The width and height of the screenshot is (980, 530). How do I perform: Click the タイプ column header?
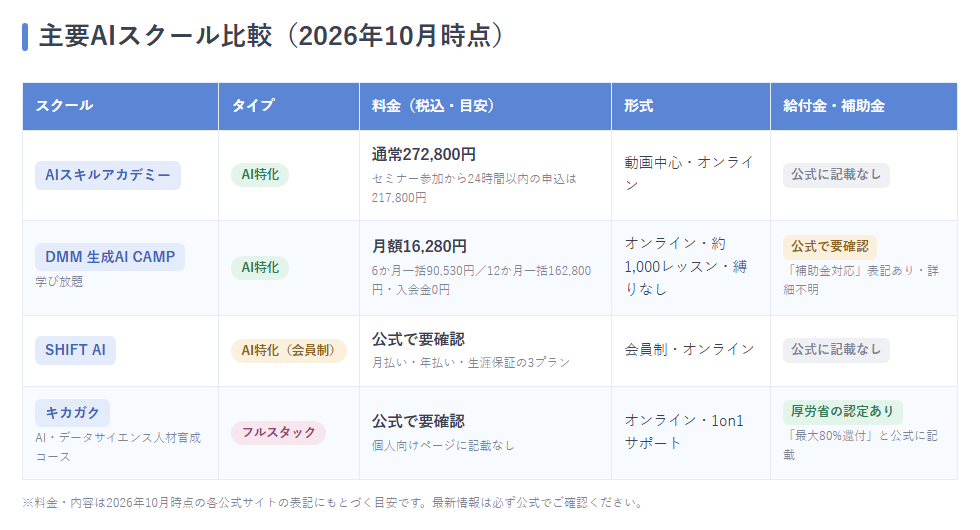click(x=289, y=106)
